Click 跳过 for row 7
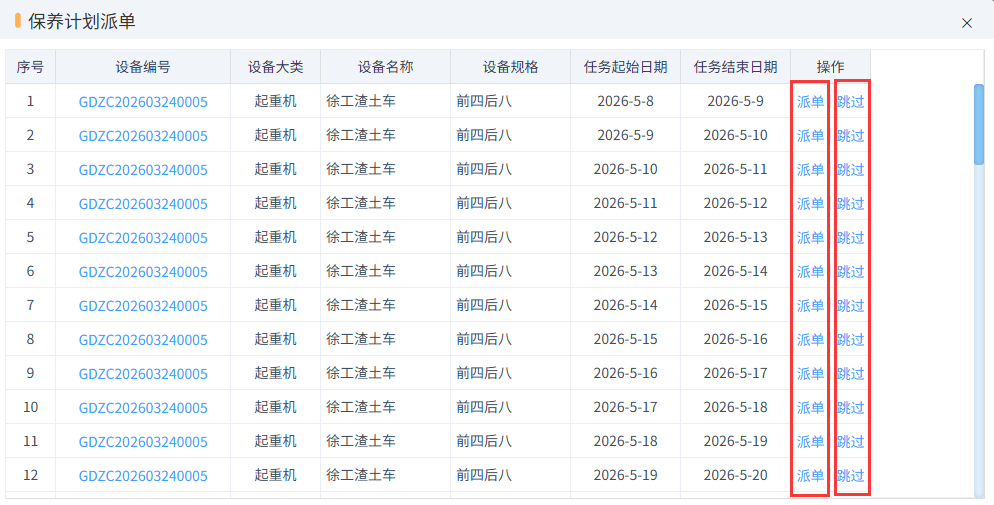The height and width of the screenshot is (505, 994). pyautogui.click(x=851, y=305)
